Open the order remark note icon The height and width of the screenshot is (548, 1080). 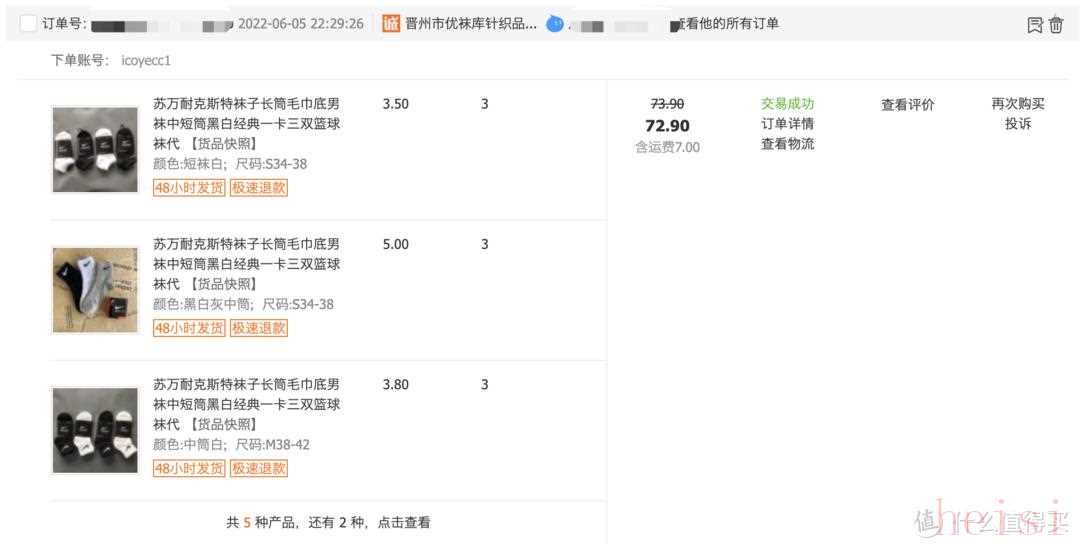click(x=1035, y=25)
